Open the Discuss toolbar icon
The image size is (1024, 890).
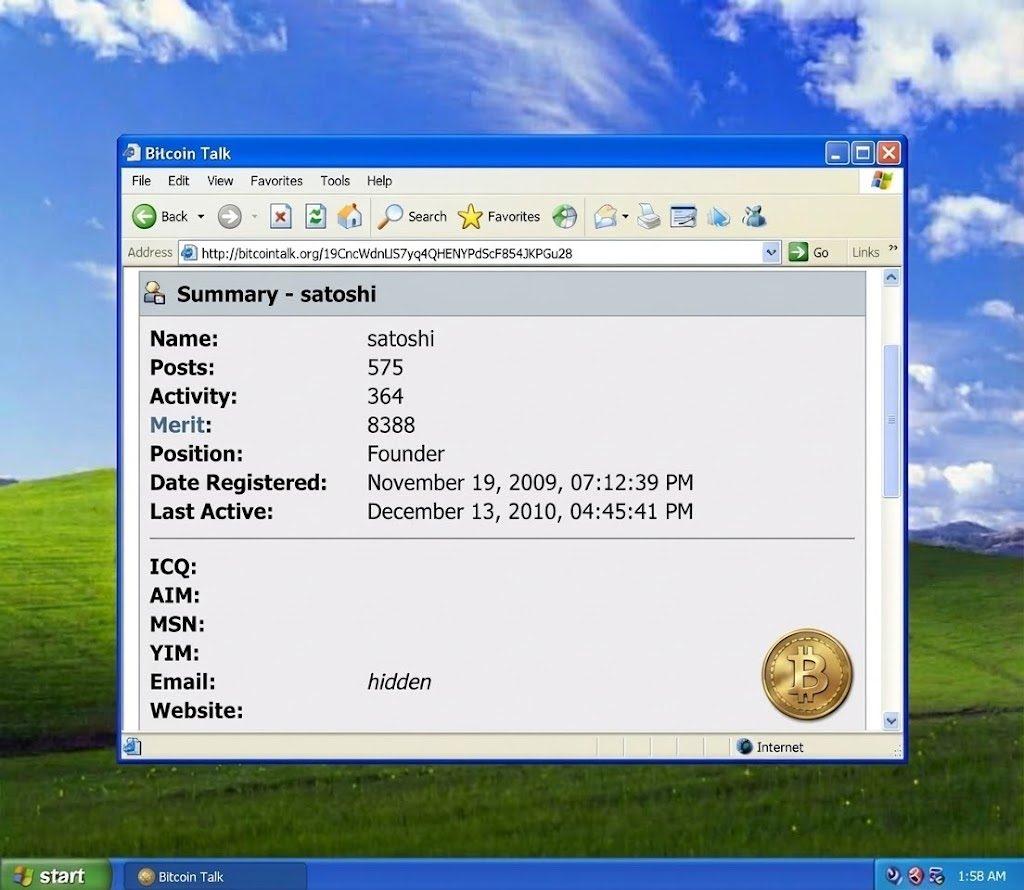[718, 216]
